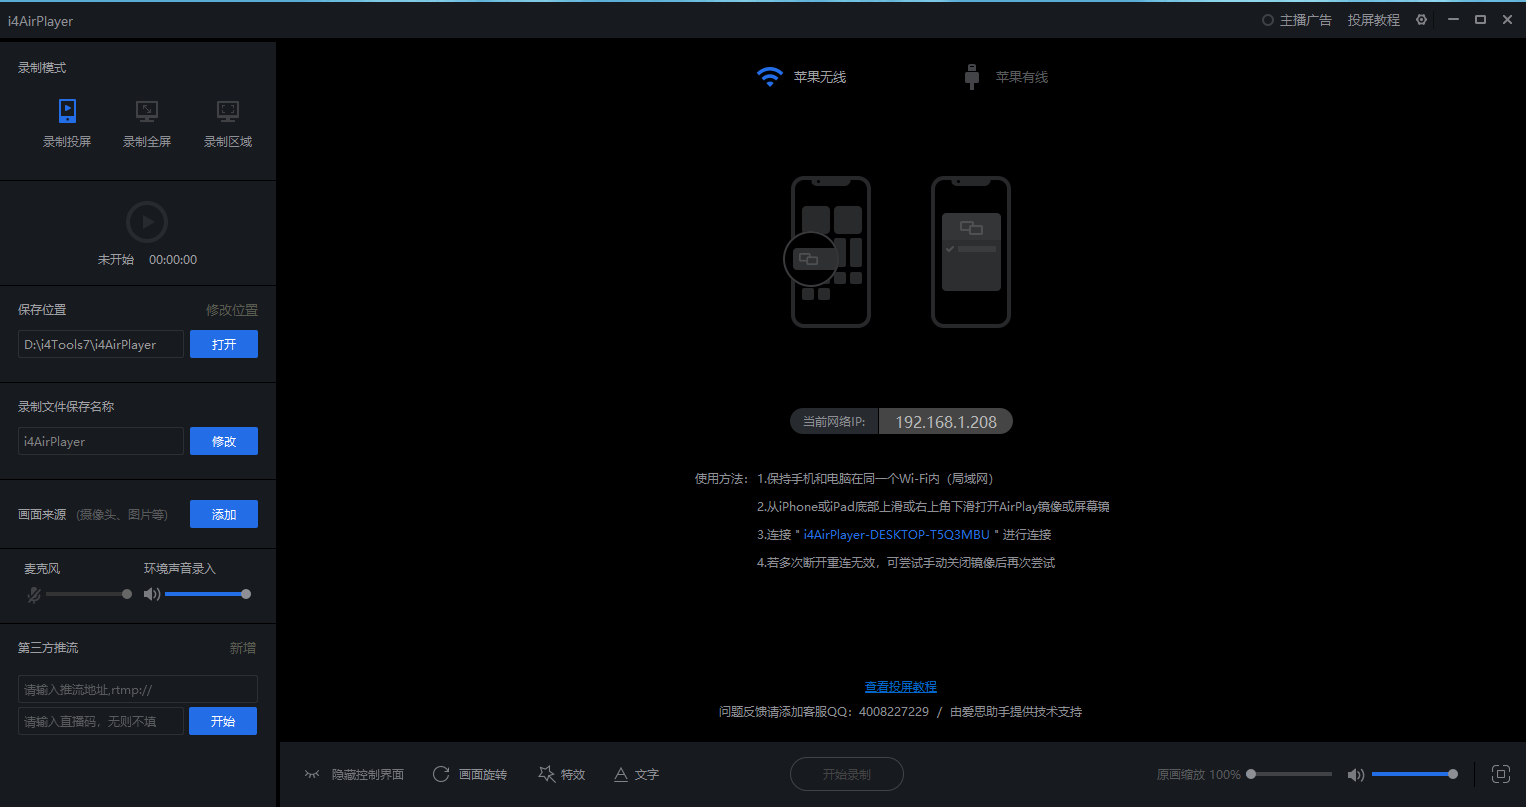Screen dimensions: 1526x807
Task: Click the i4AirPlayer file name field
Action: click(x=101, y=441)
